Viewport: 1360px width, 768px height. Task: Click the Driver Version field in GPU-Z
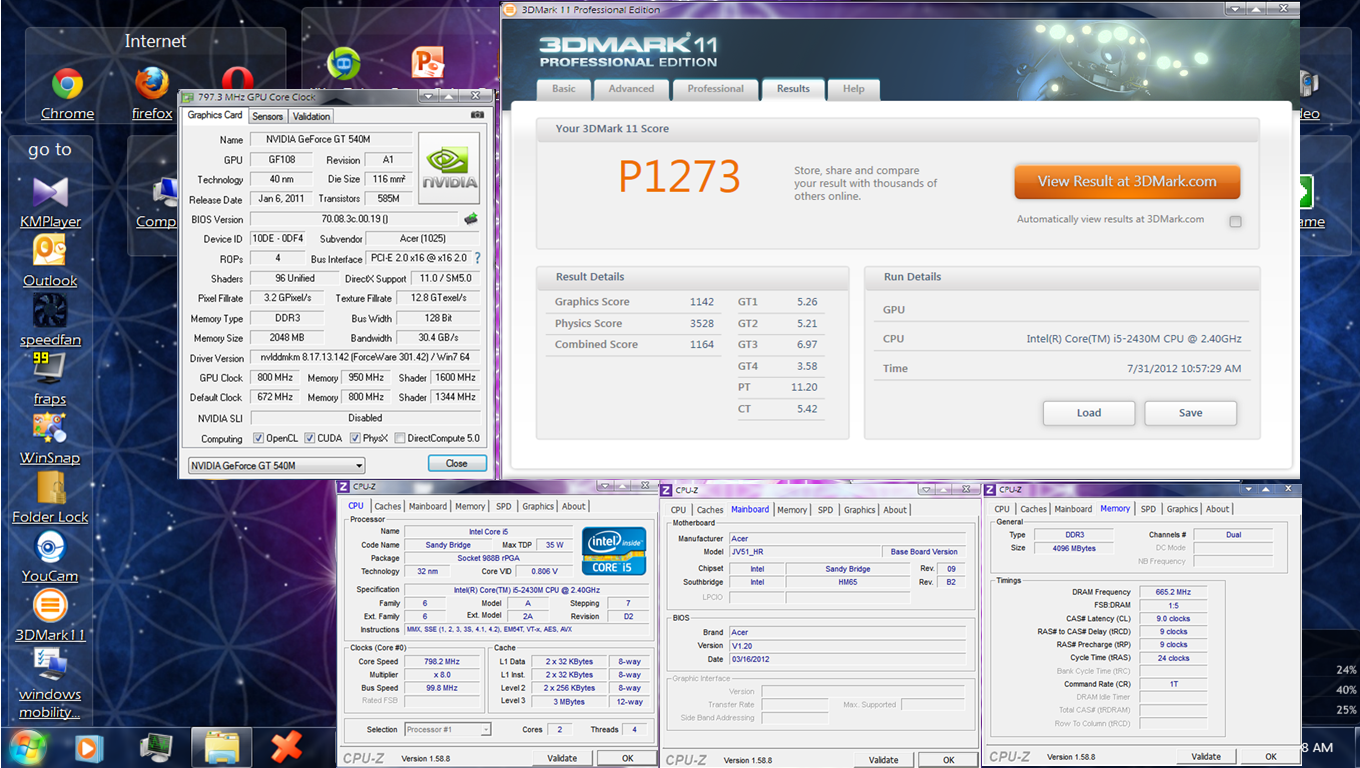pyautogui.click(x=365, y=358)
